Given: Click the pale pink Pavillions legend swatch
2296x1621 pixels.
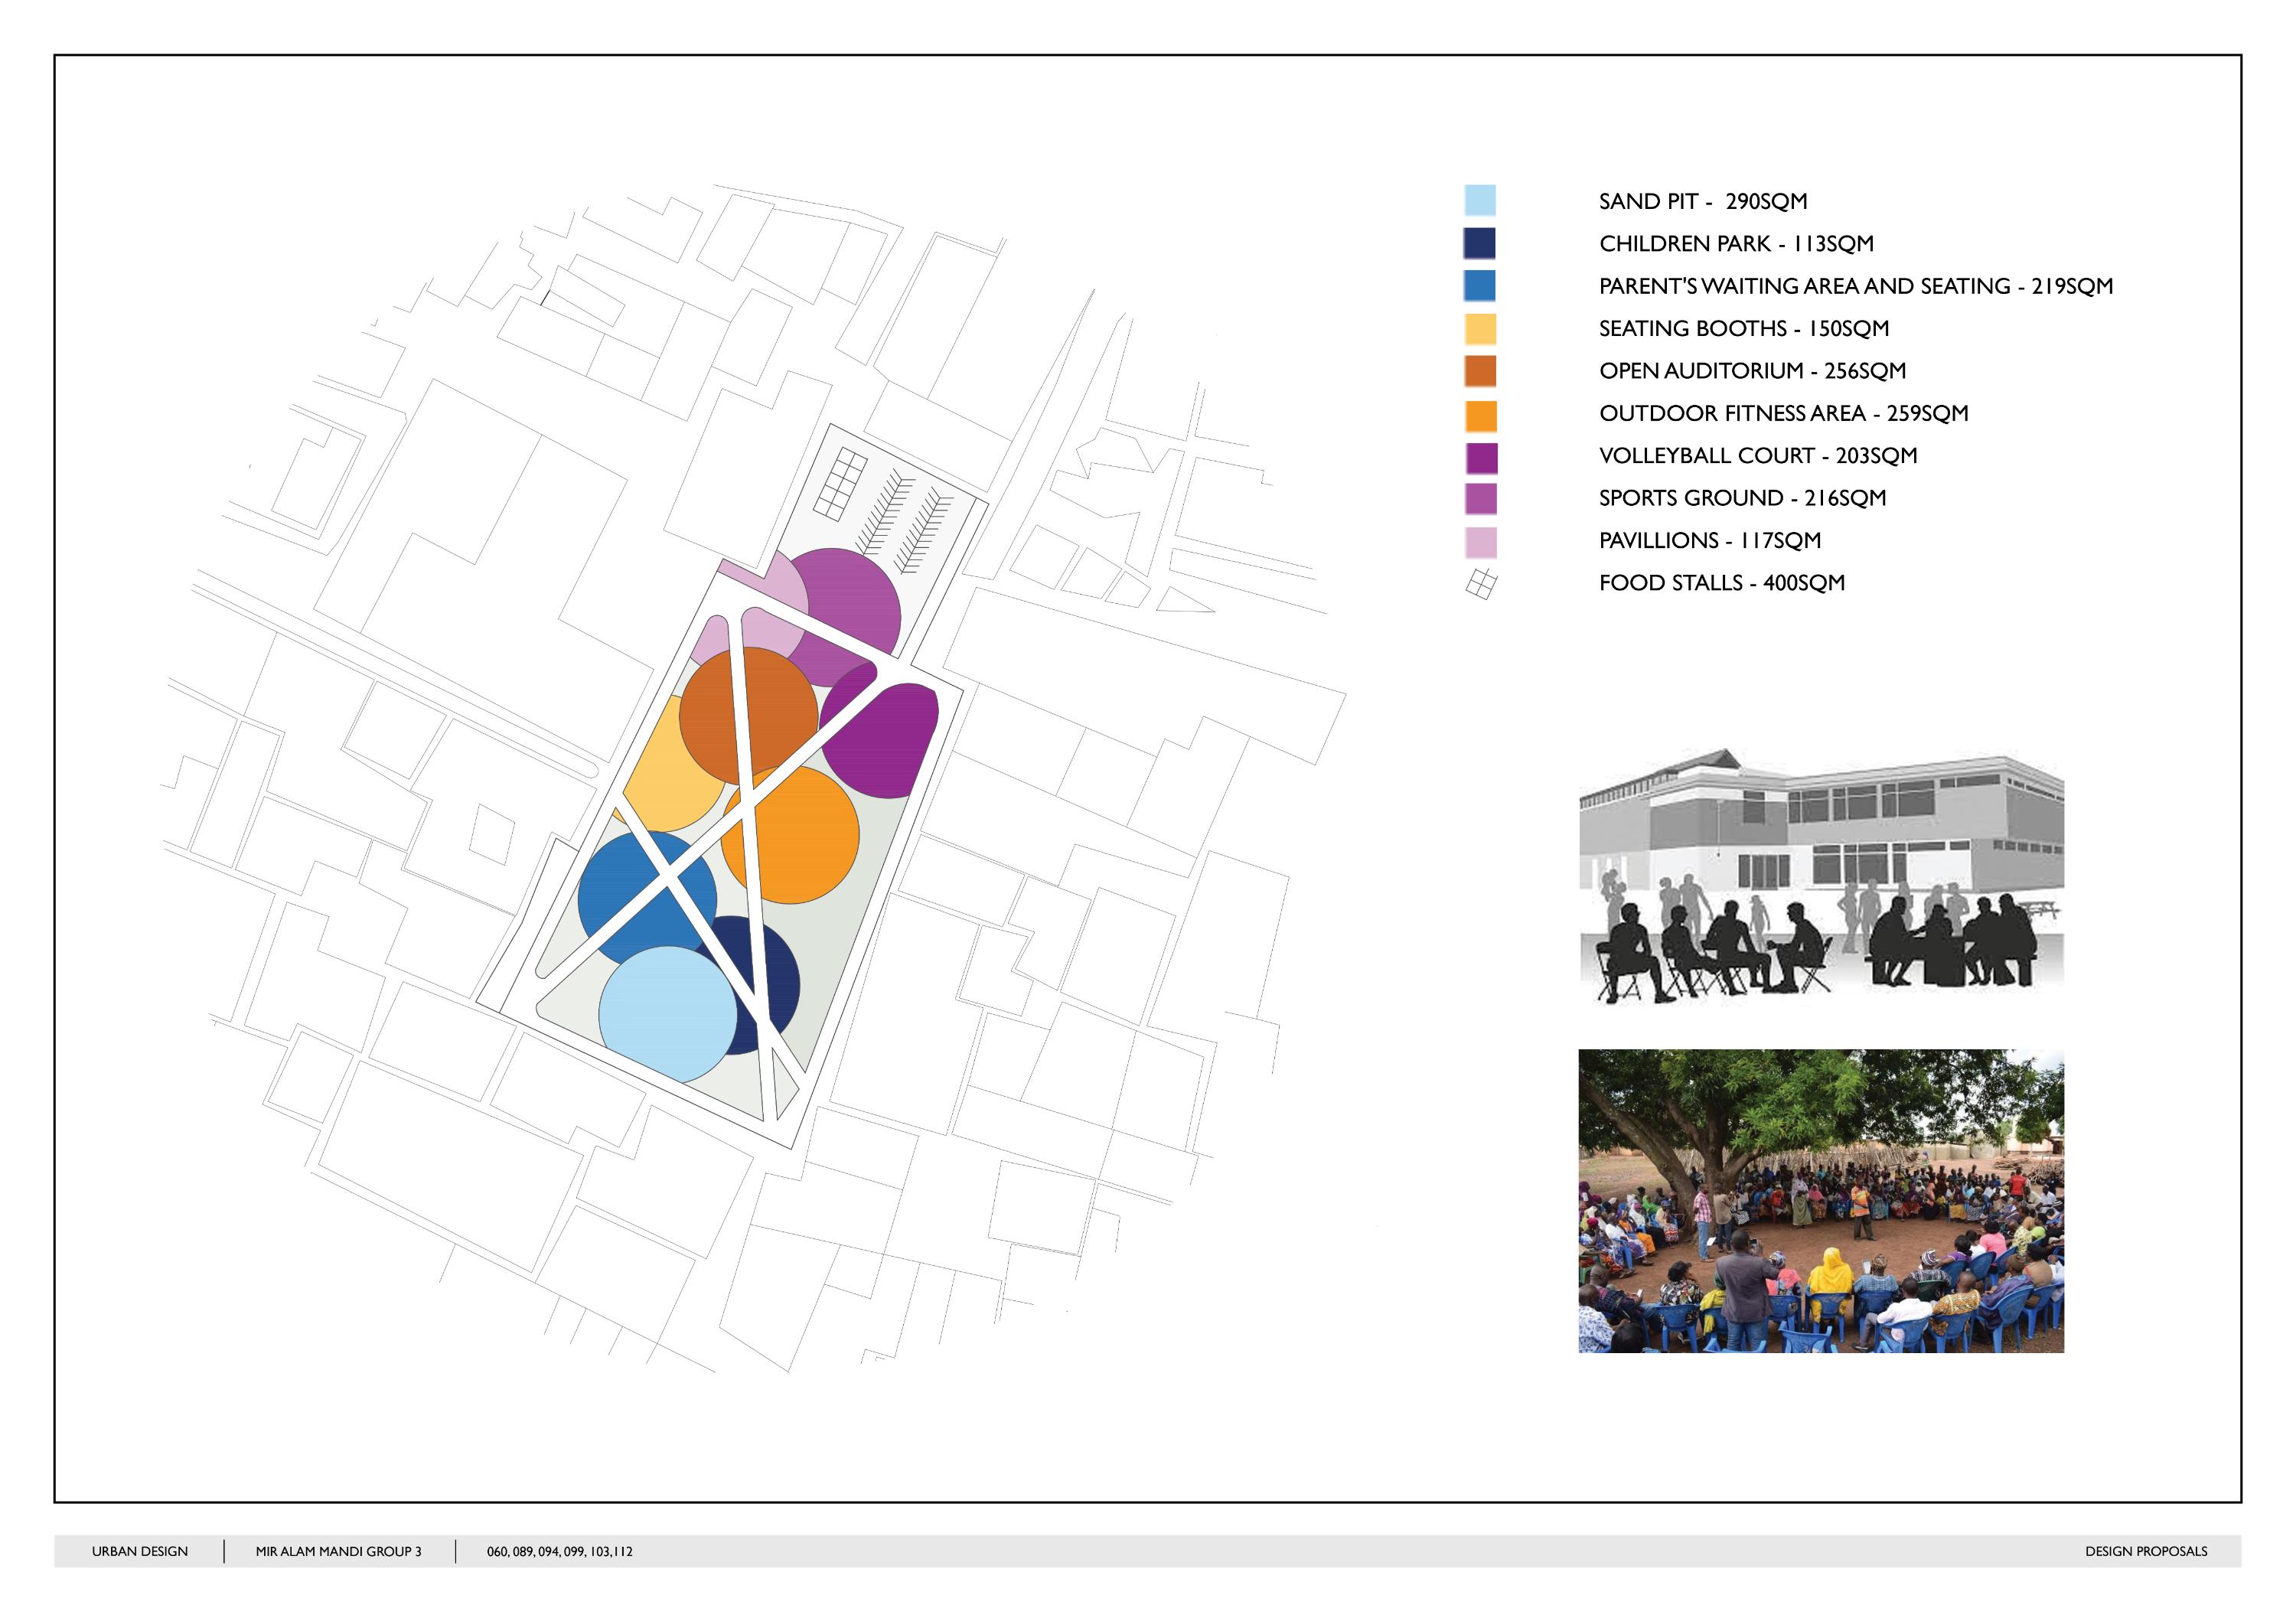Looking at the screenshot, I should click(x=1480, y=542).
